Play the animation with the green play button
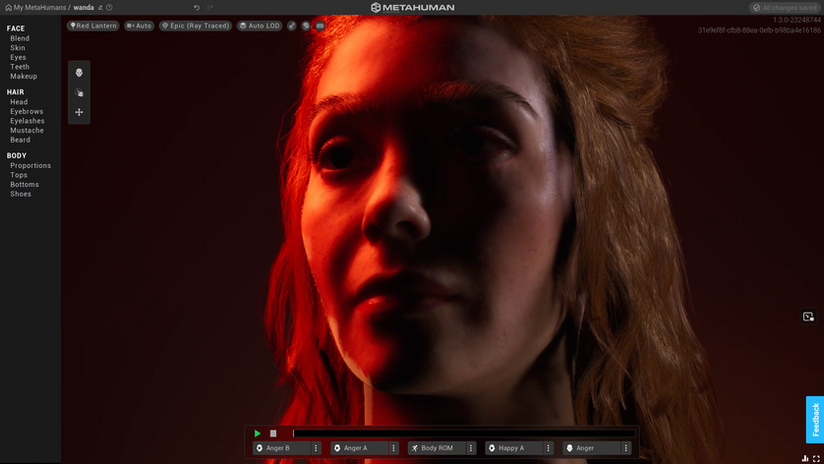Viewport: 824px width, 464px height. click(x=258, y=434)
